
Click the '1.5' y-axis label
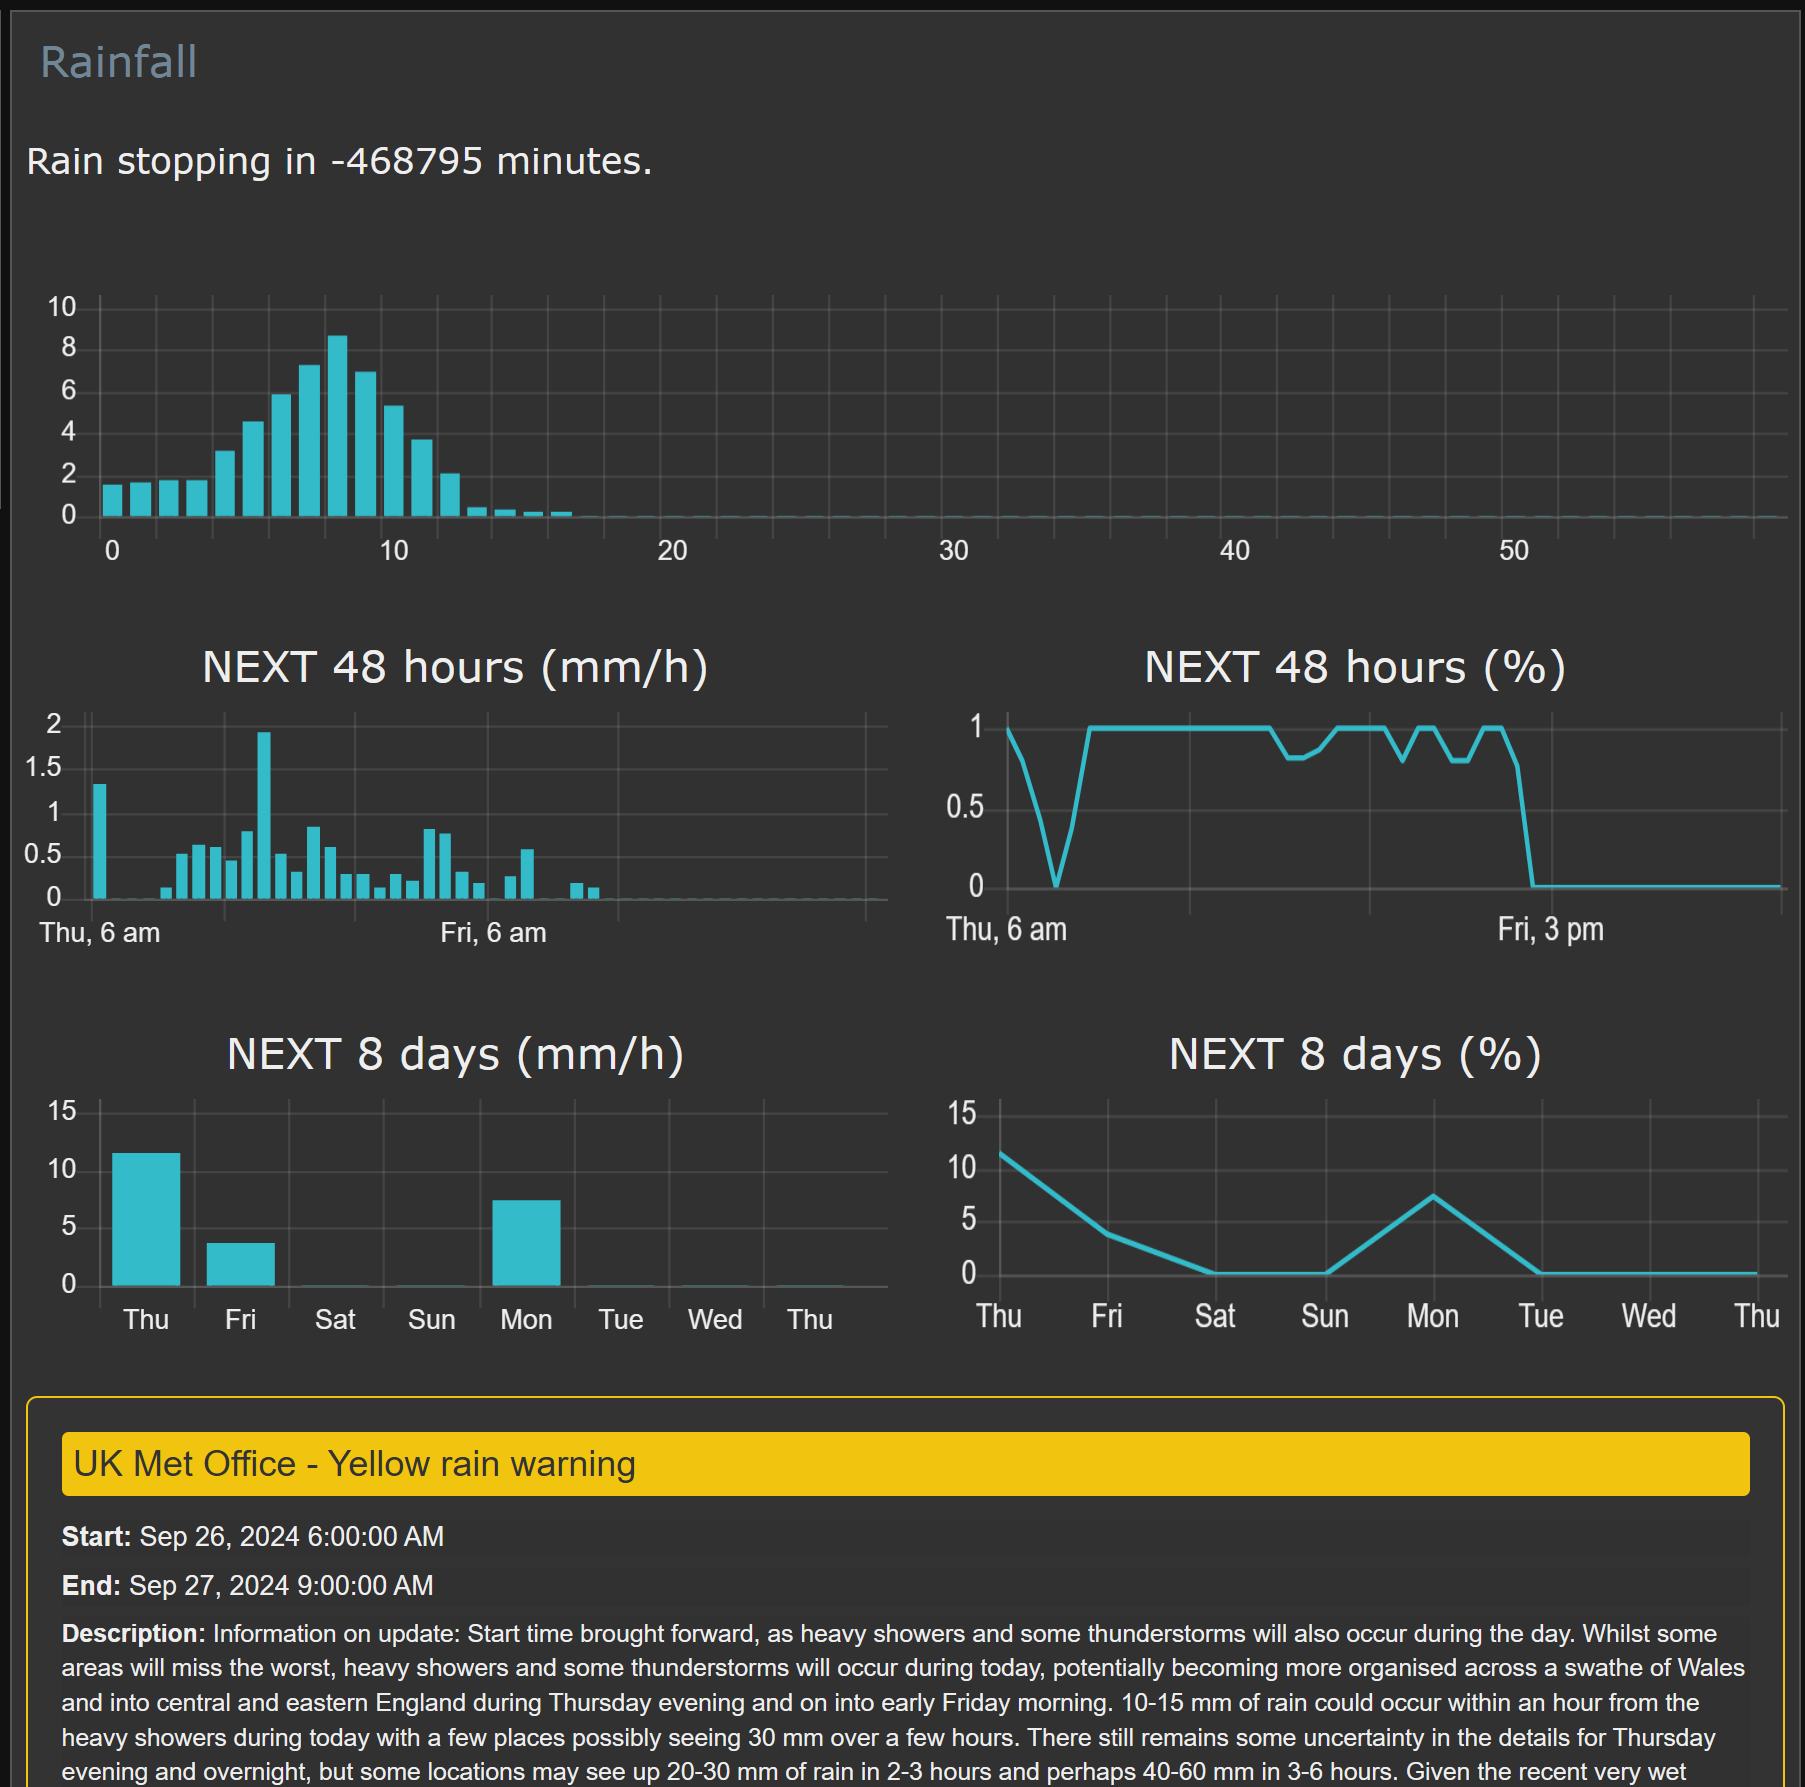42,767
